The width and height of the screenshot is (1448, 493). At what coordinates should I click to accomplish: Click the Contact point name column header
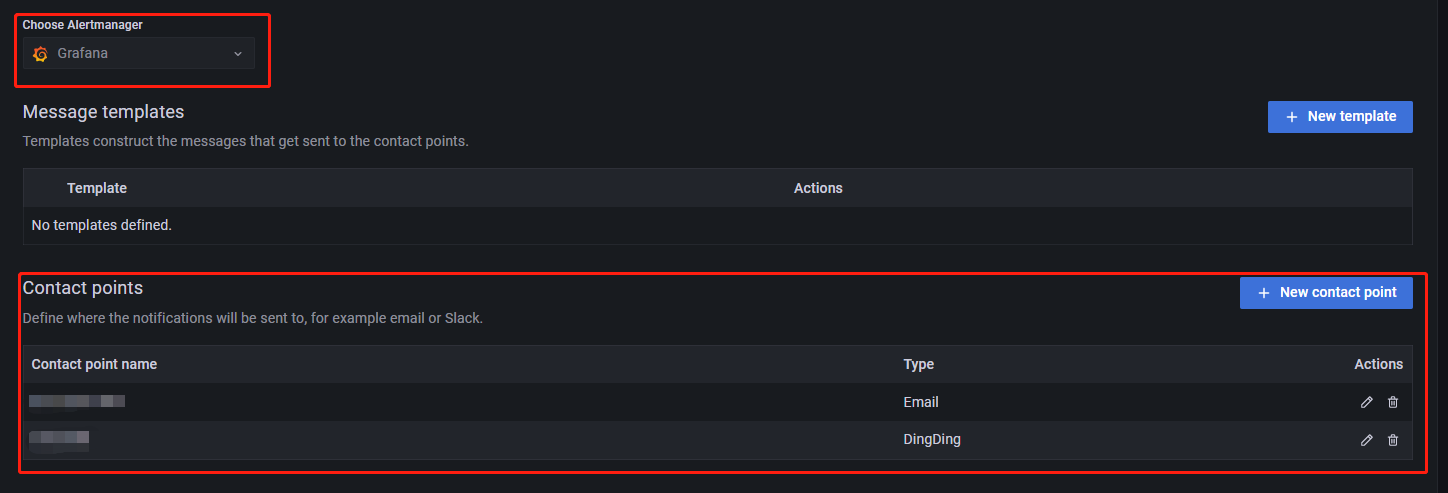pyautogui.click(x=94, y=364)
